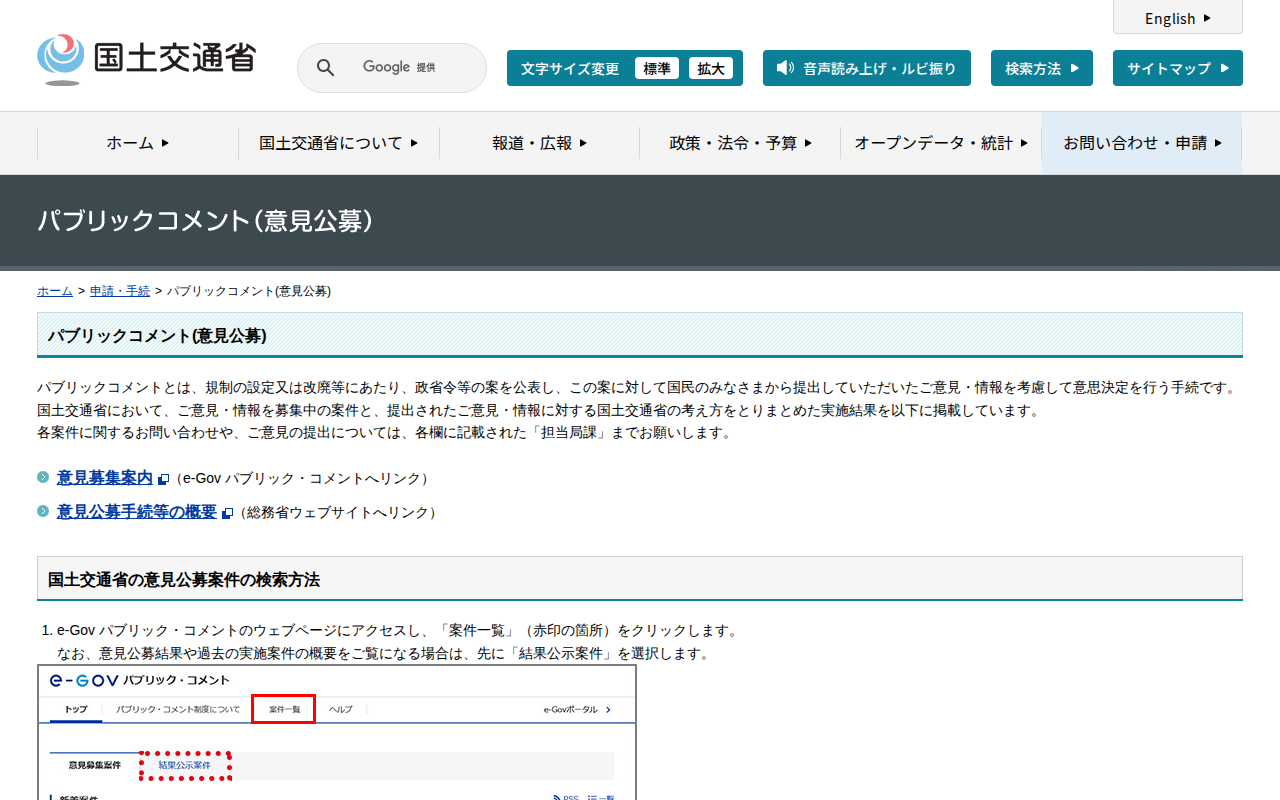
Task: Set font size to 拡大
Action: tap(711, 68)
